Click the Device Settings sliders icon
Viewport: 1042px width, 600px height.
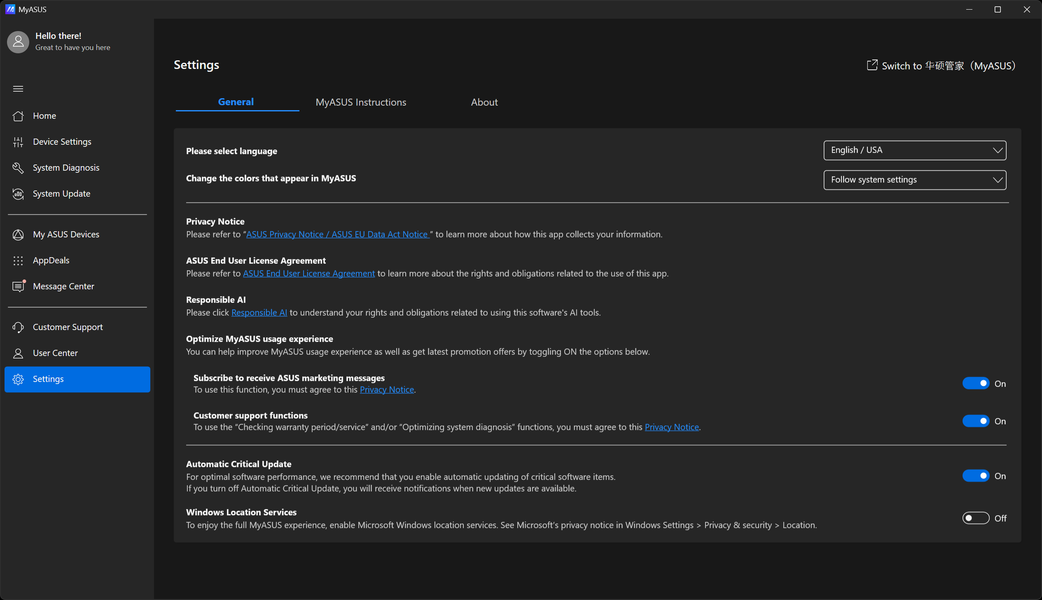pos(18,142)
